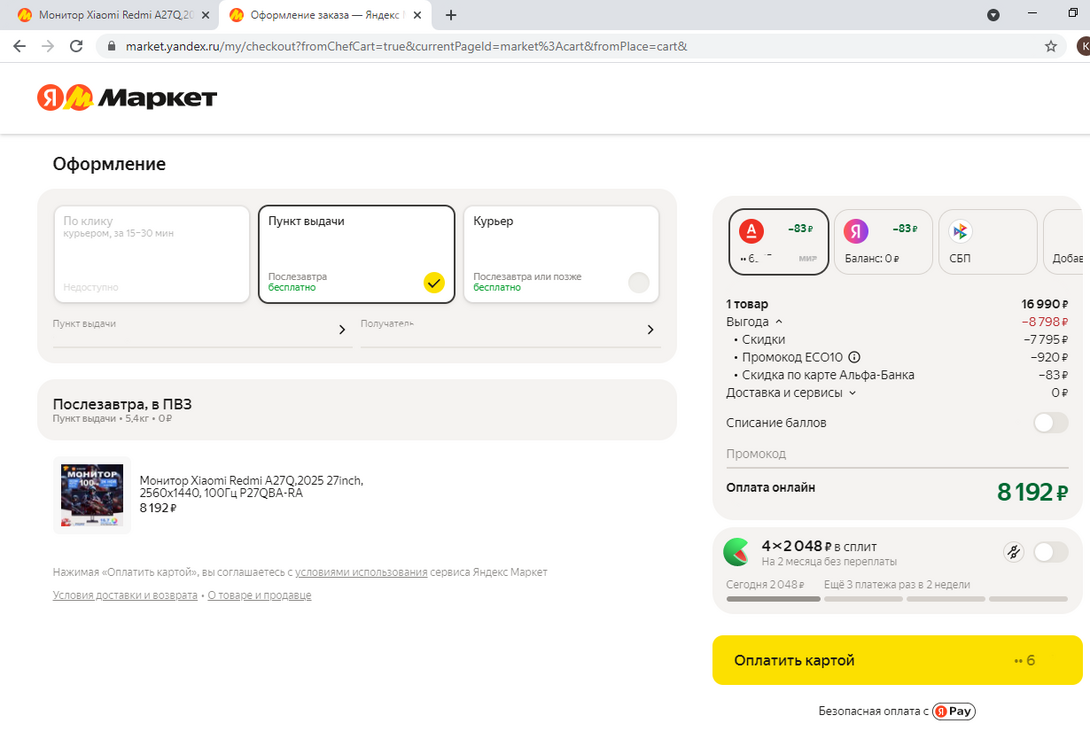Click the Оформление page heading

(x=109, y=164)
